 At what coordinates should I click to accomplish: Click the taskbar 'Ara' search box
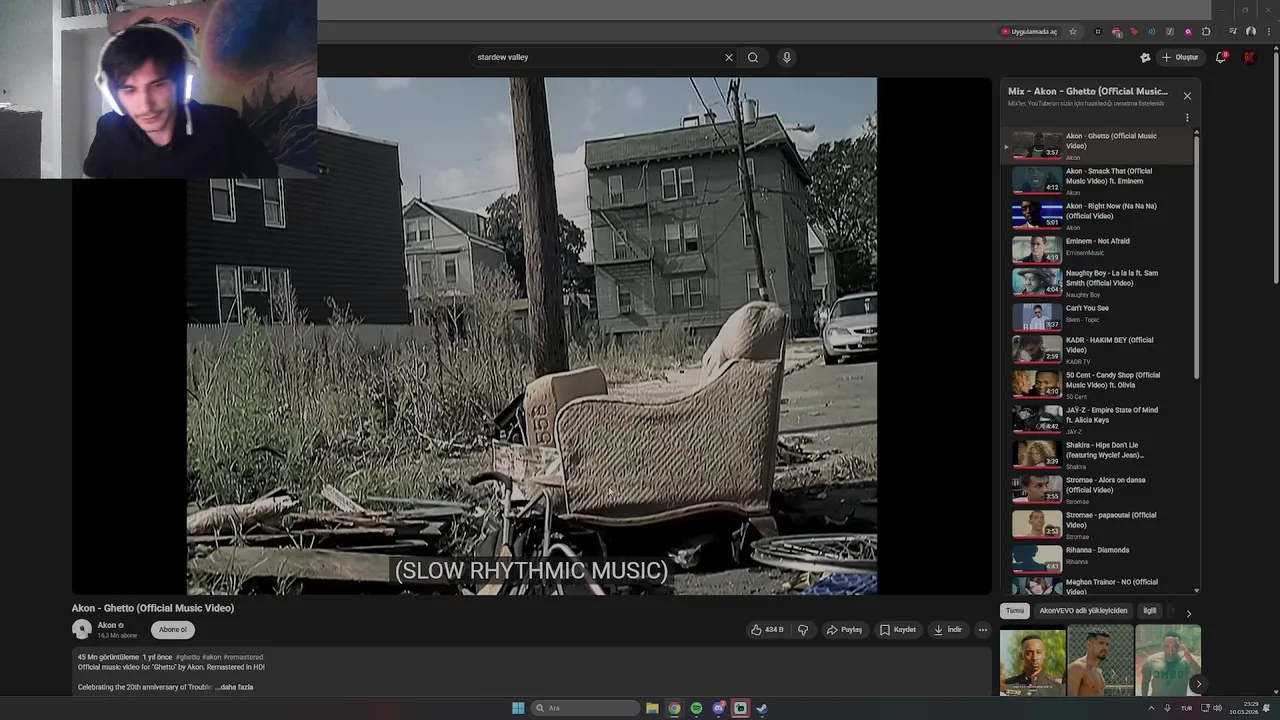coord(585,708)
